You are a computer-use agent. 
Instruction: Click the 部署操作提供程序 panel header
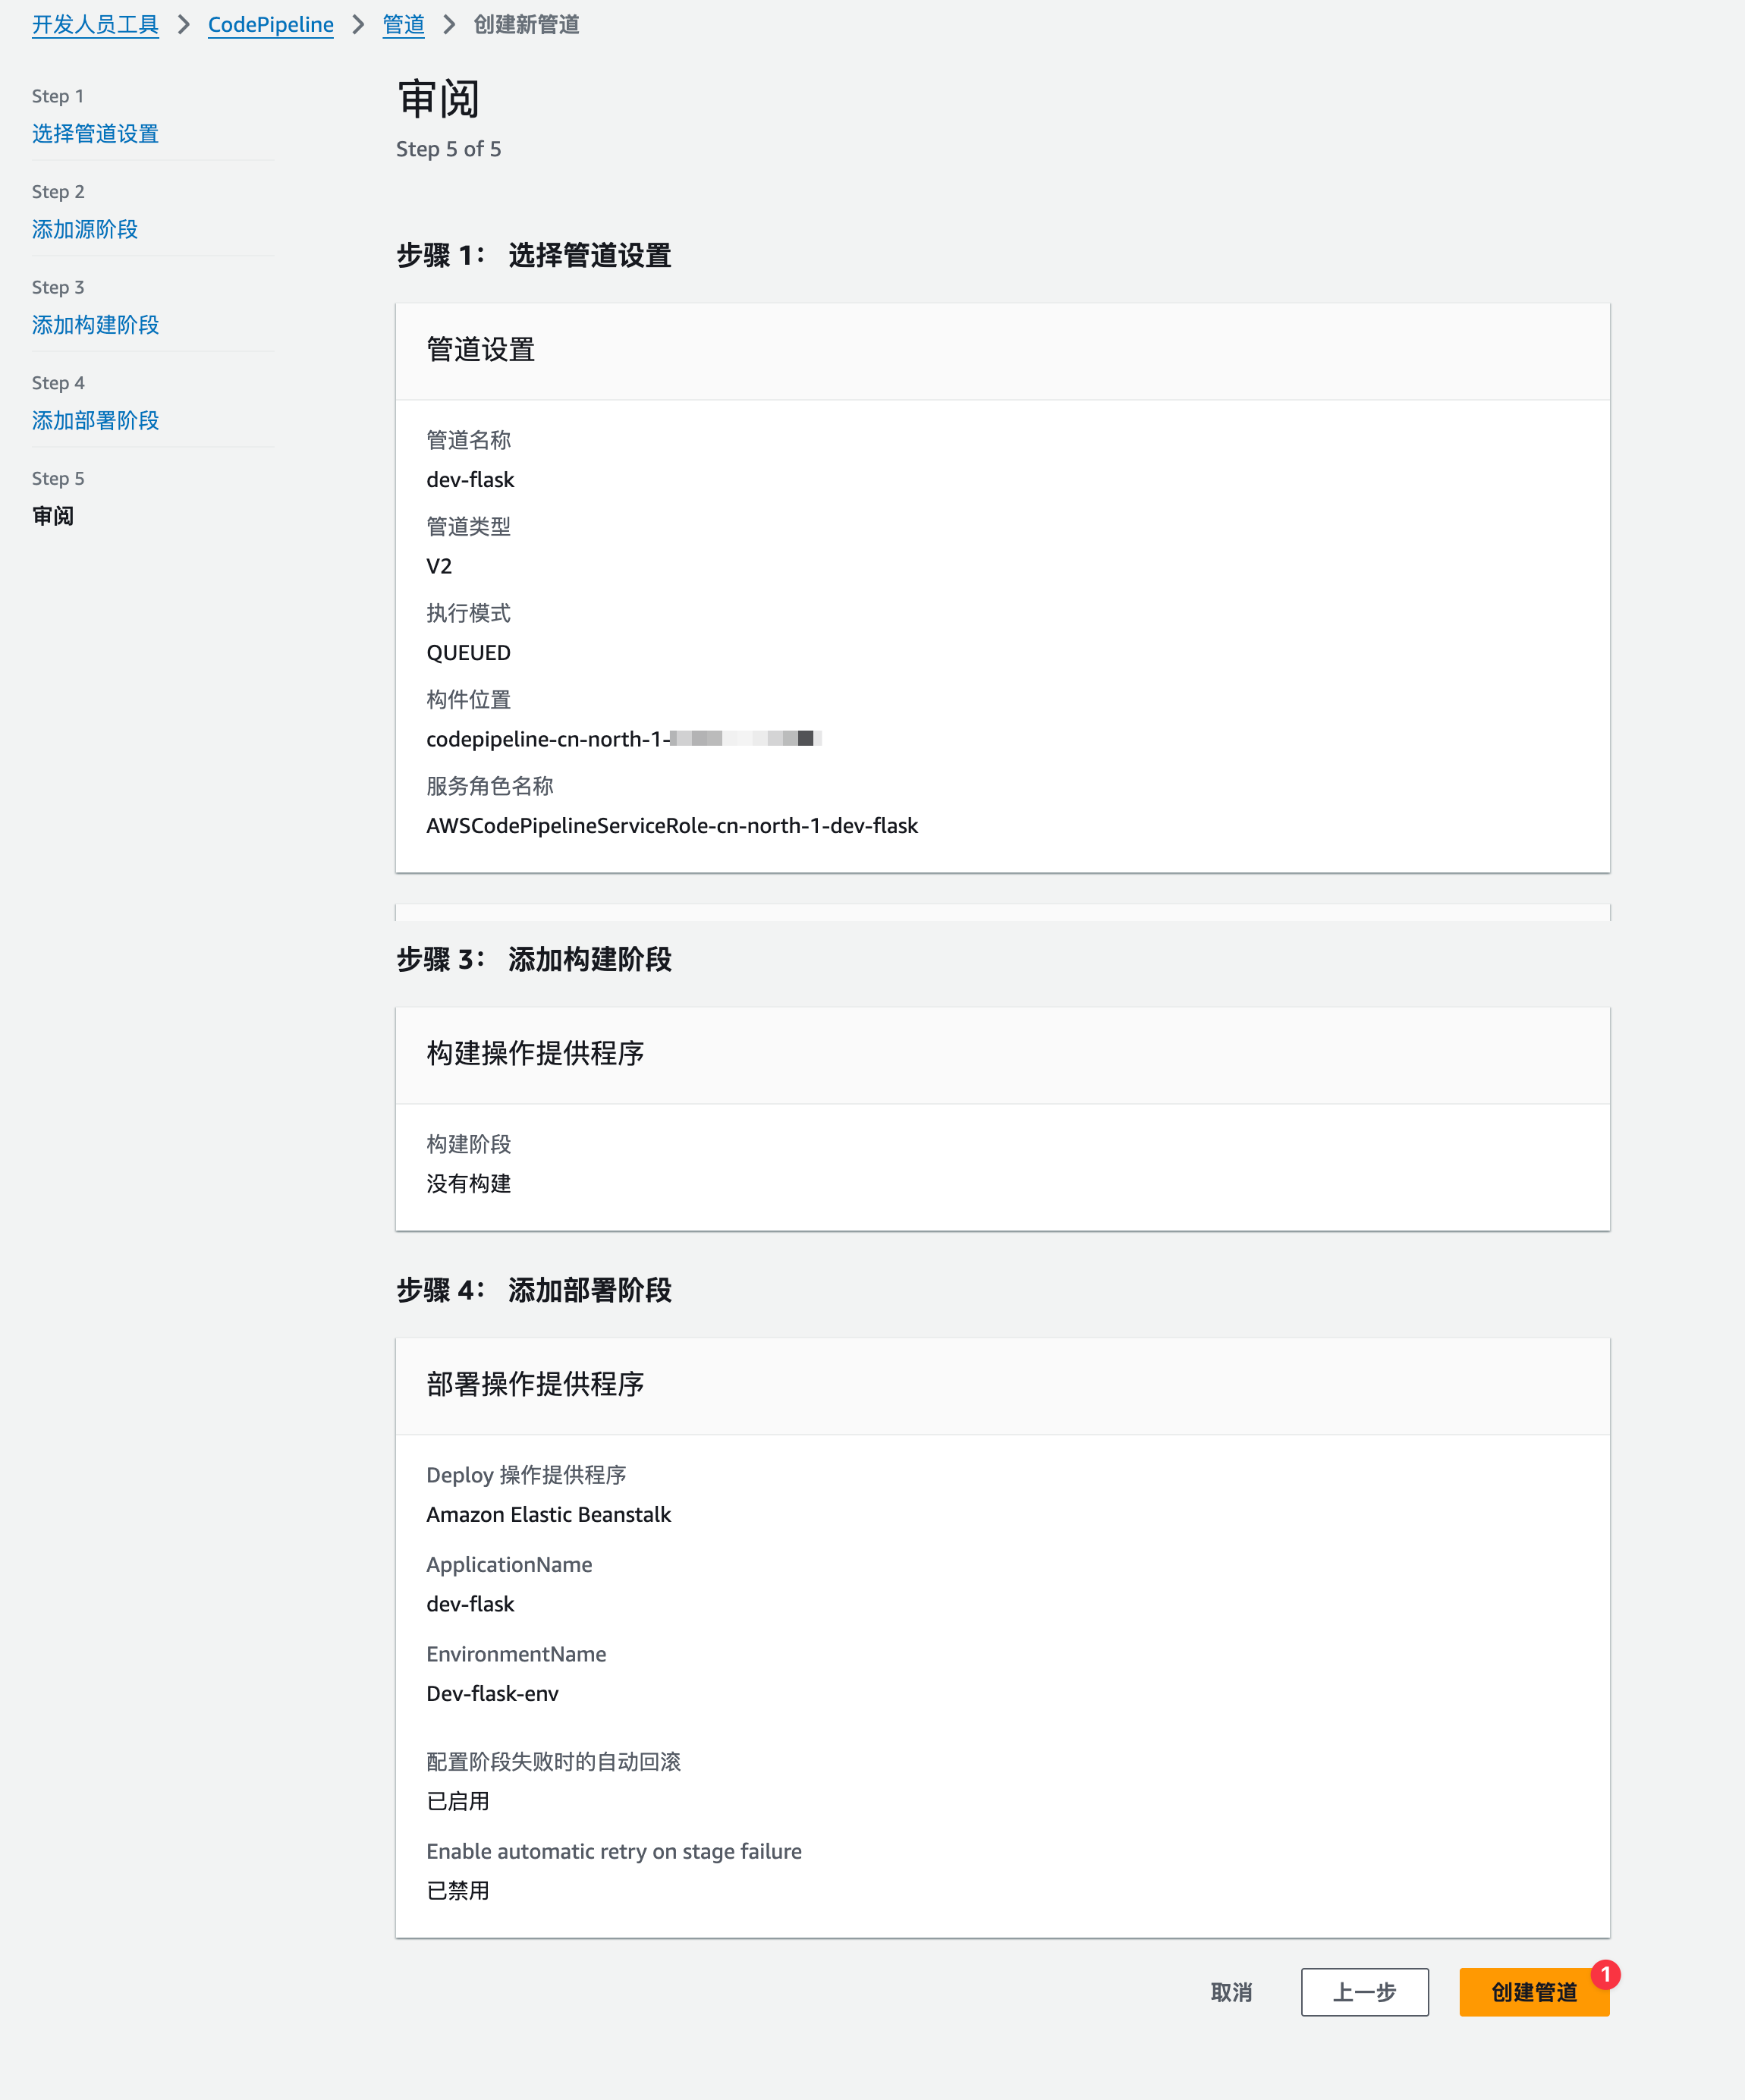point(535,1385)
